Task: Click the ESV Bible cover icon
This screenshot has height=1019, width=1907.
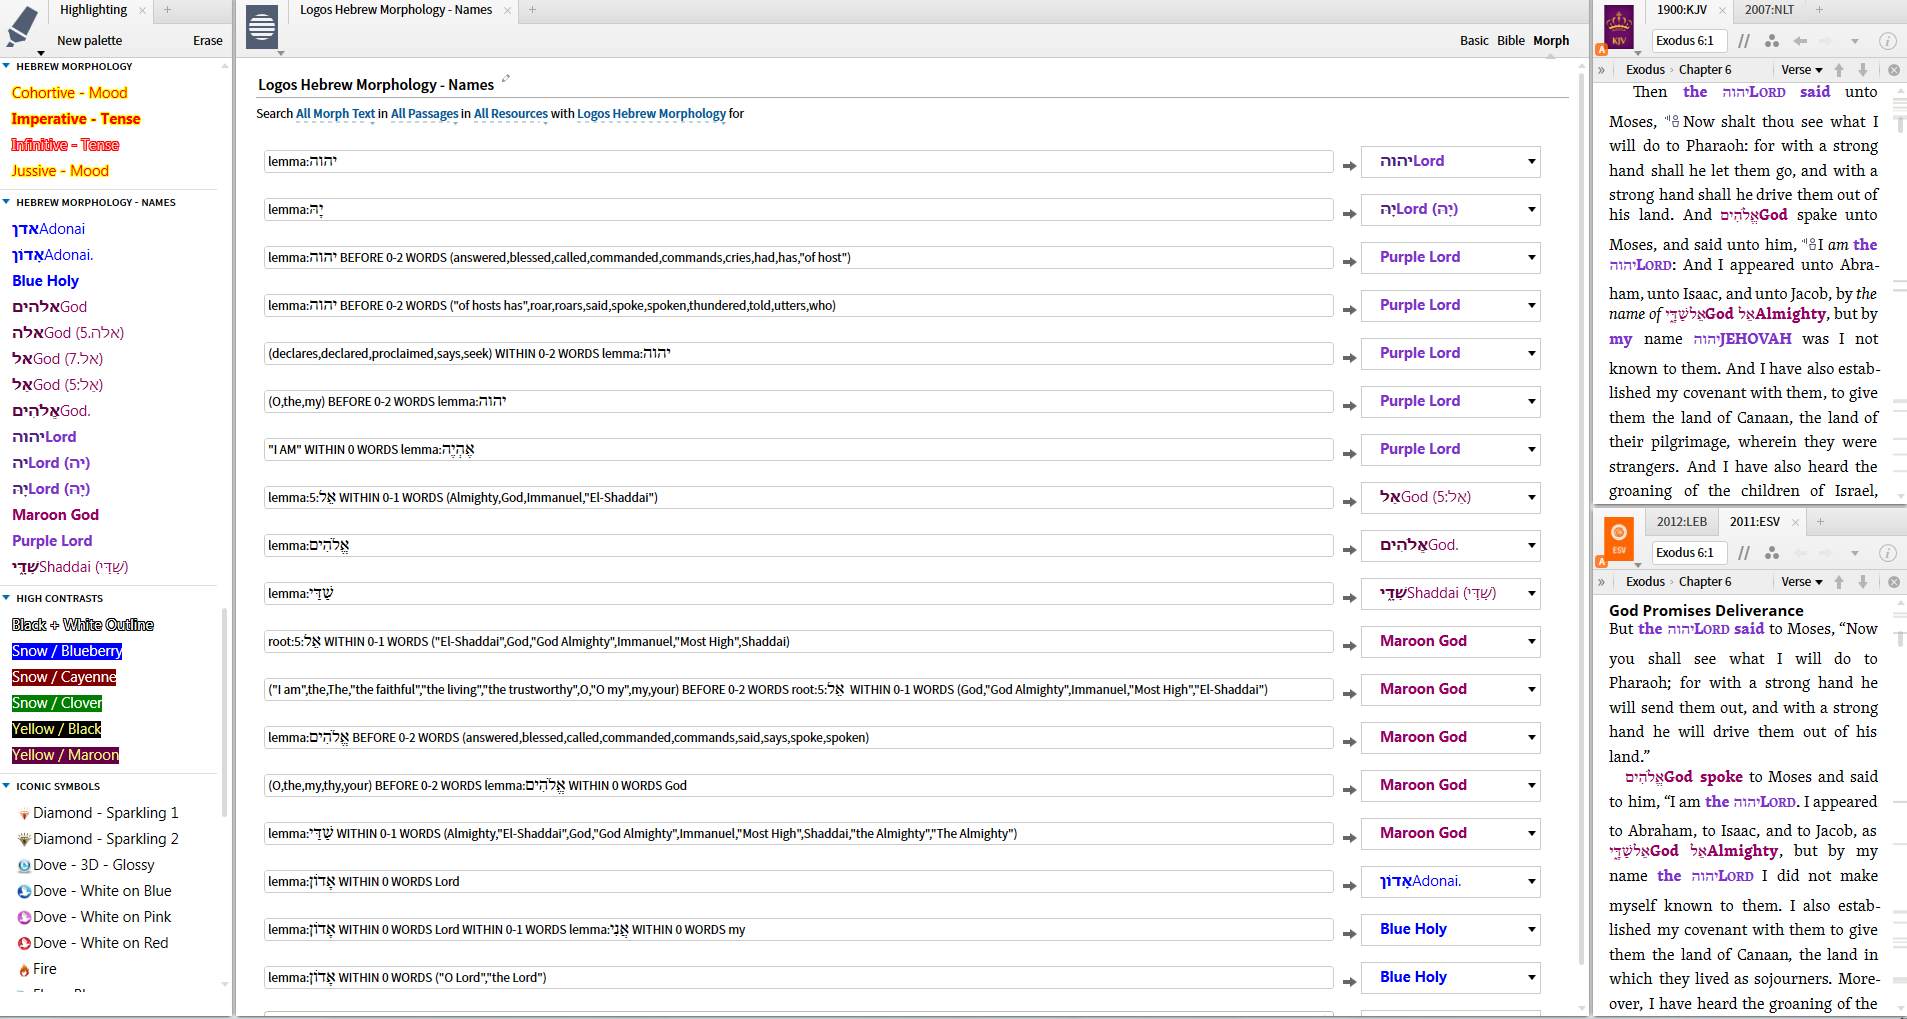Action: coord(1618,538)
